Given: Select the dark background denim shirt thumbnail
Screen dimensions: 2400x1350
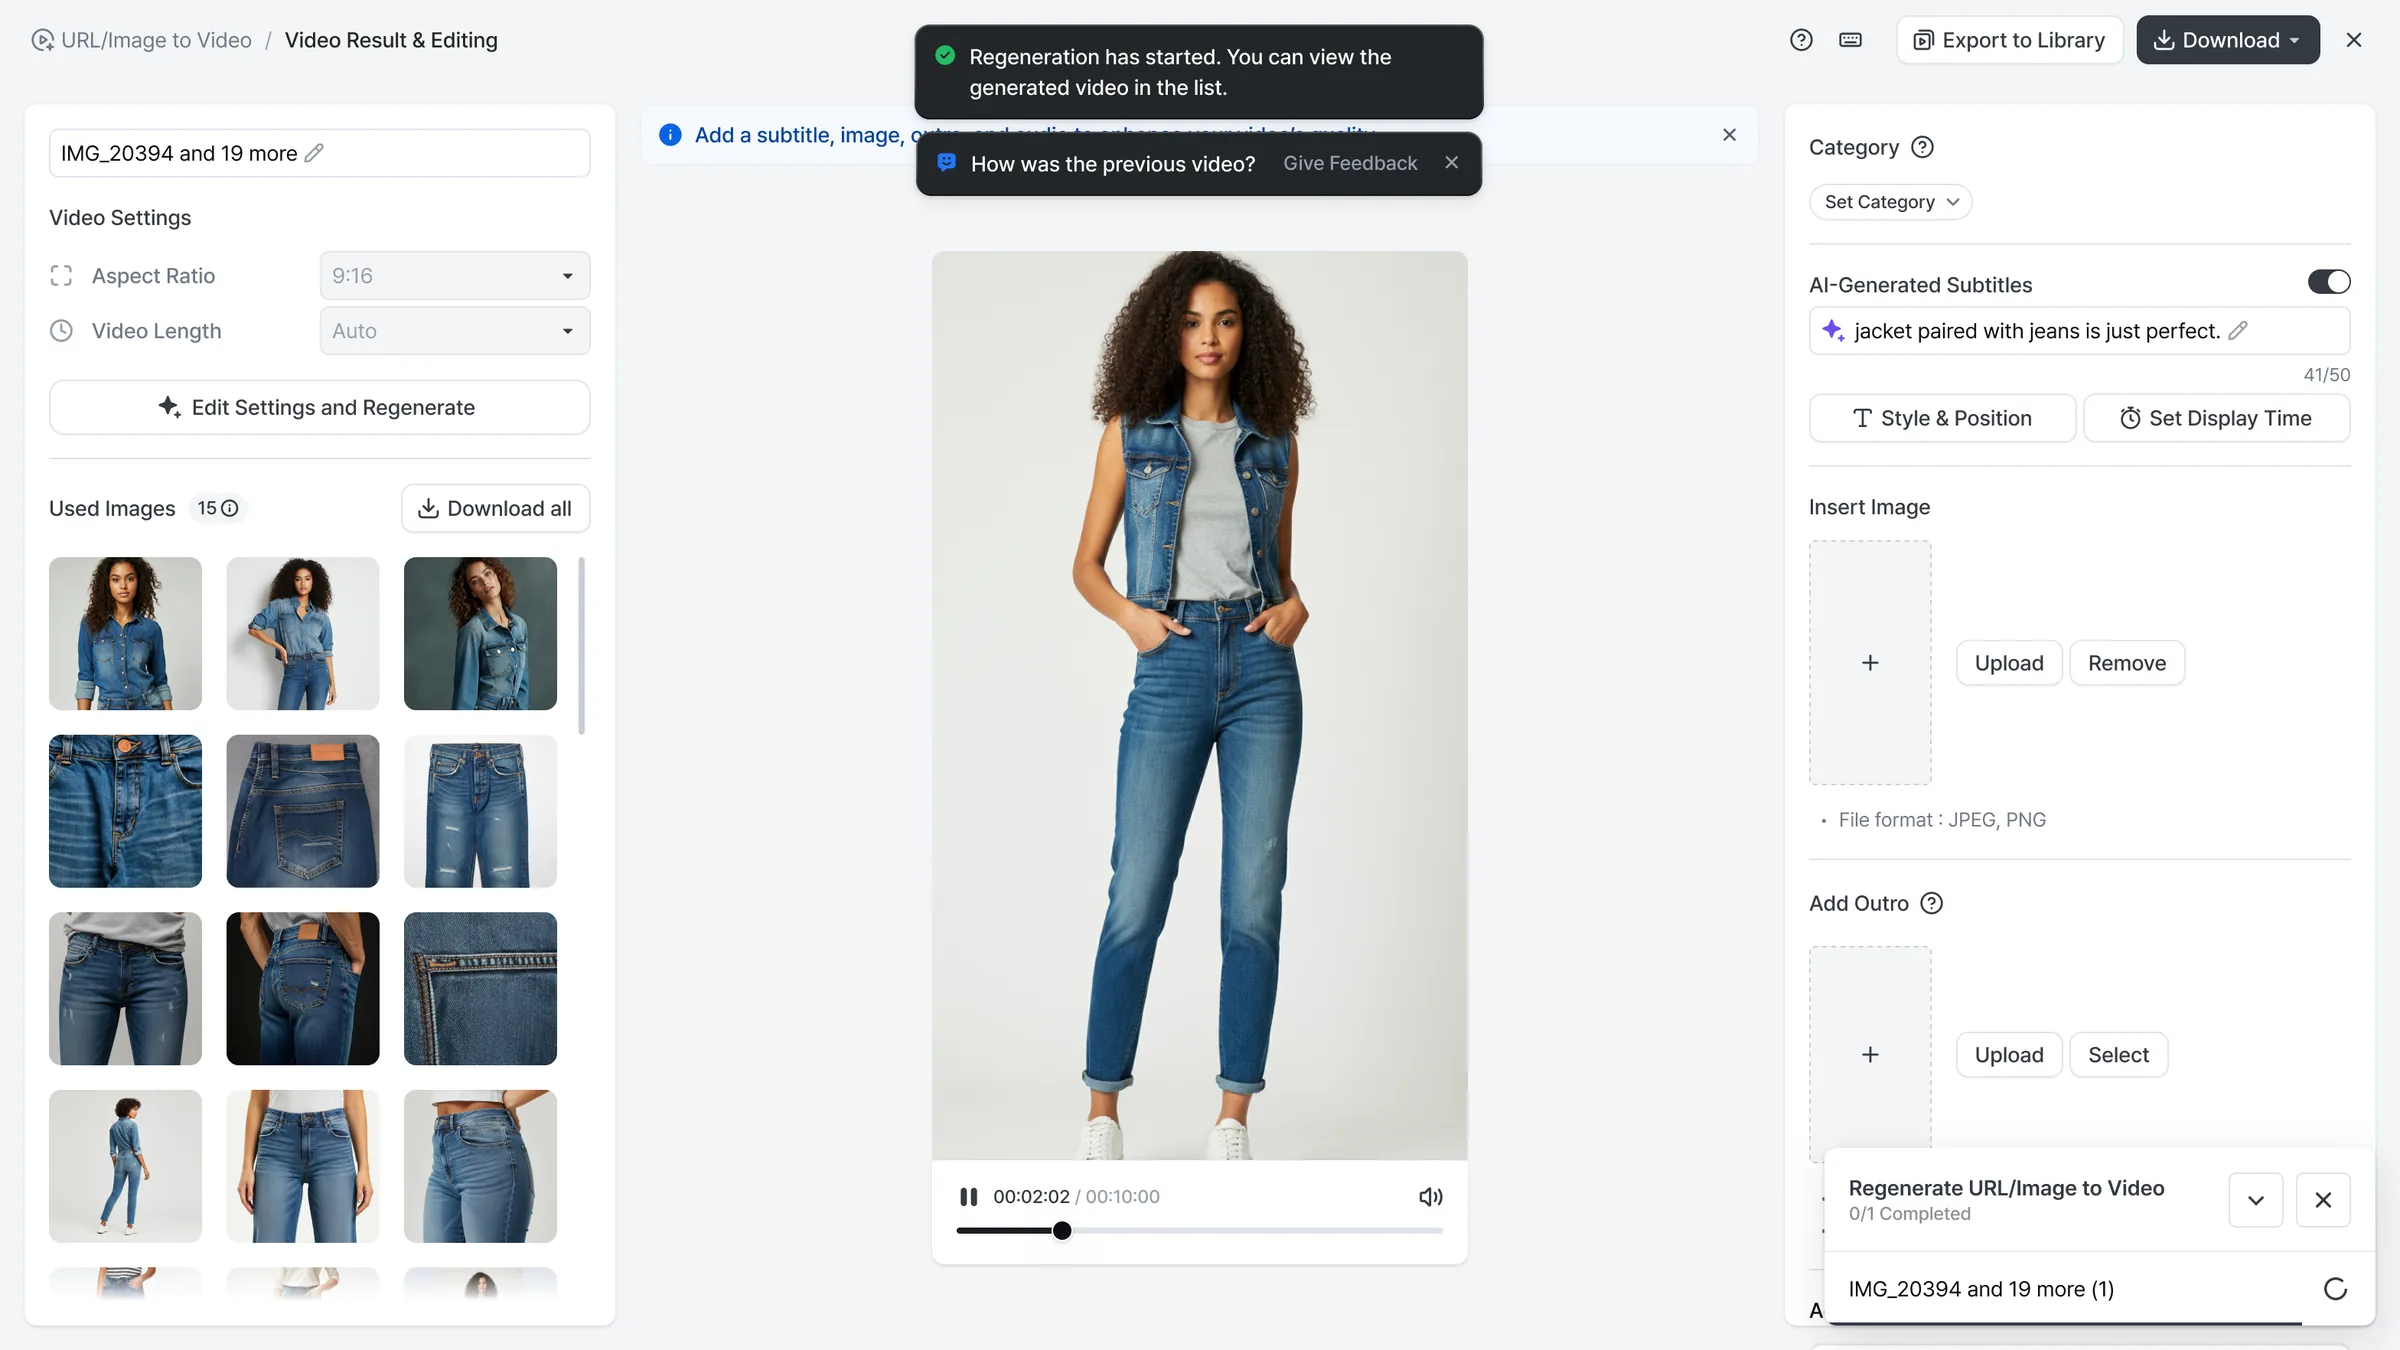Looking at the screenshot, I should [480, 633].
